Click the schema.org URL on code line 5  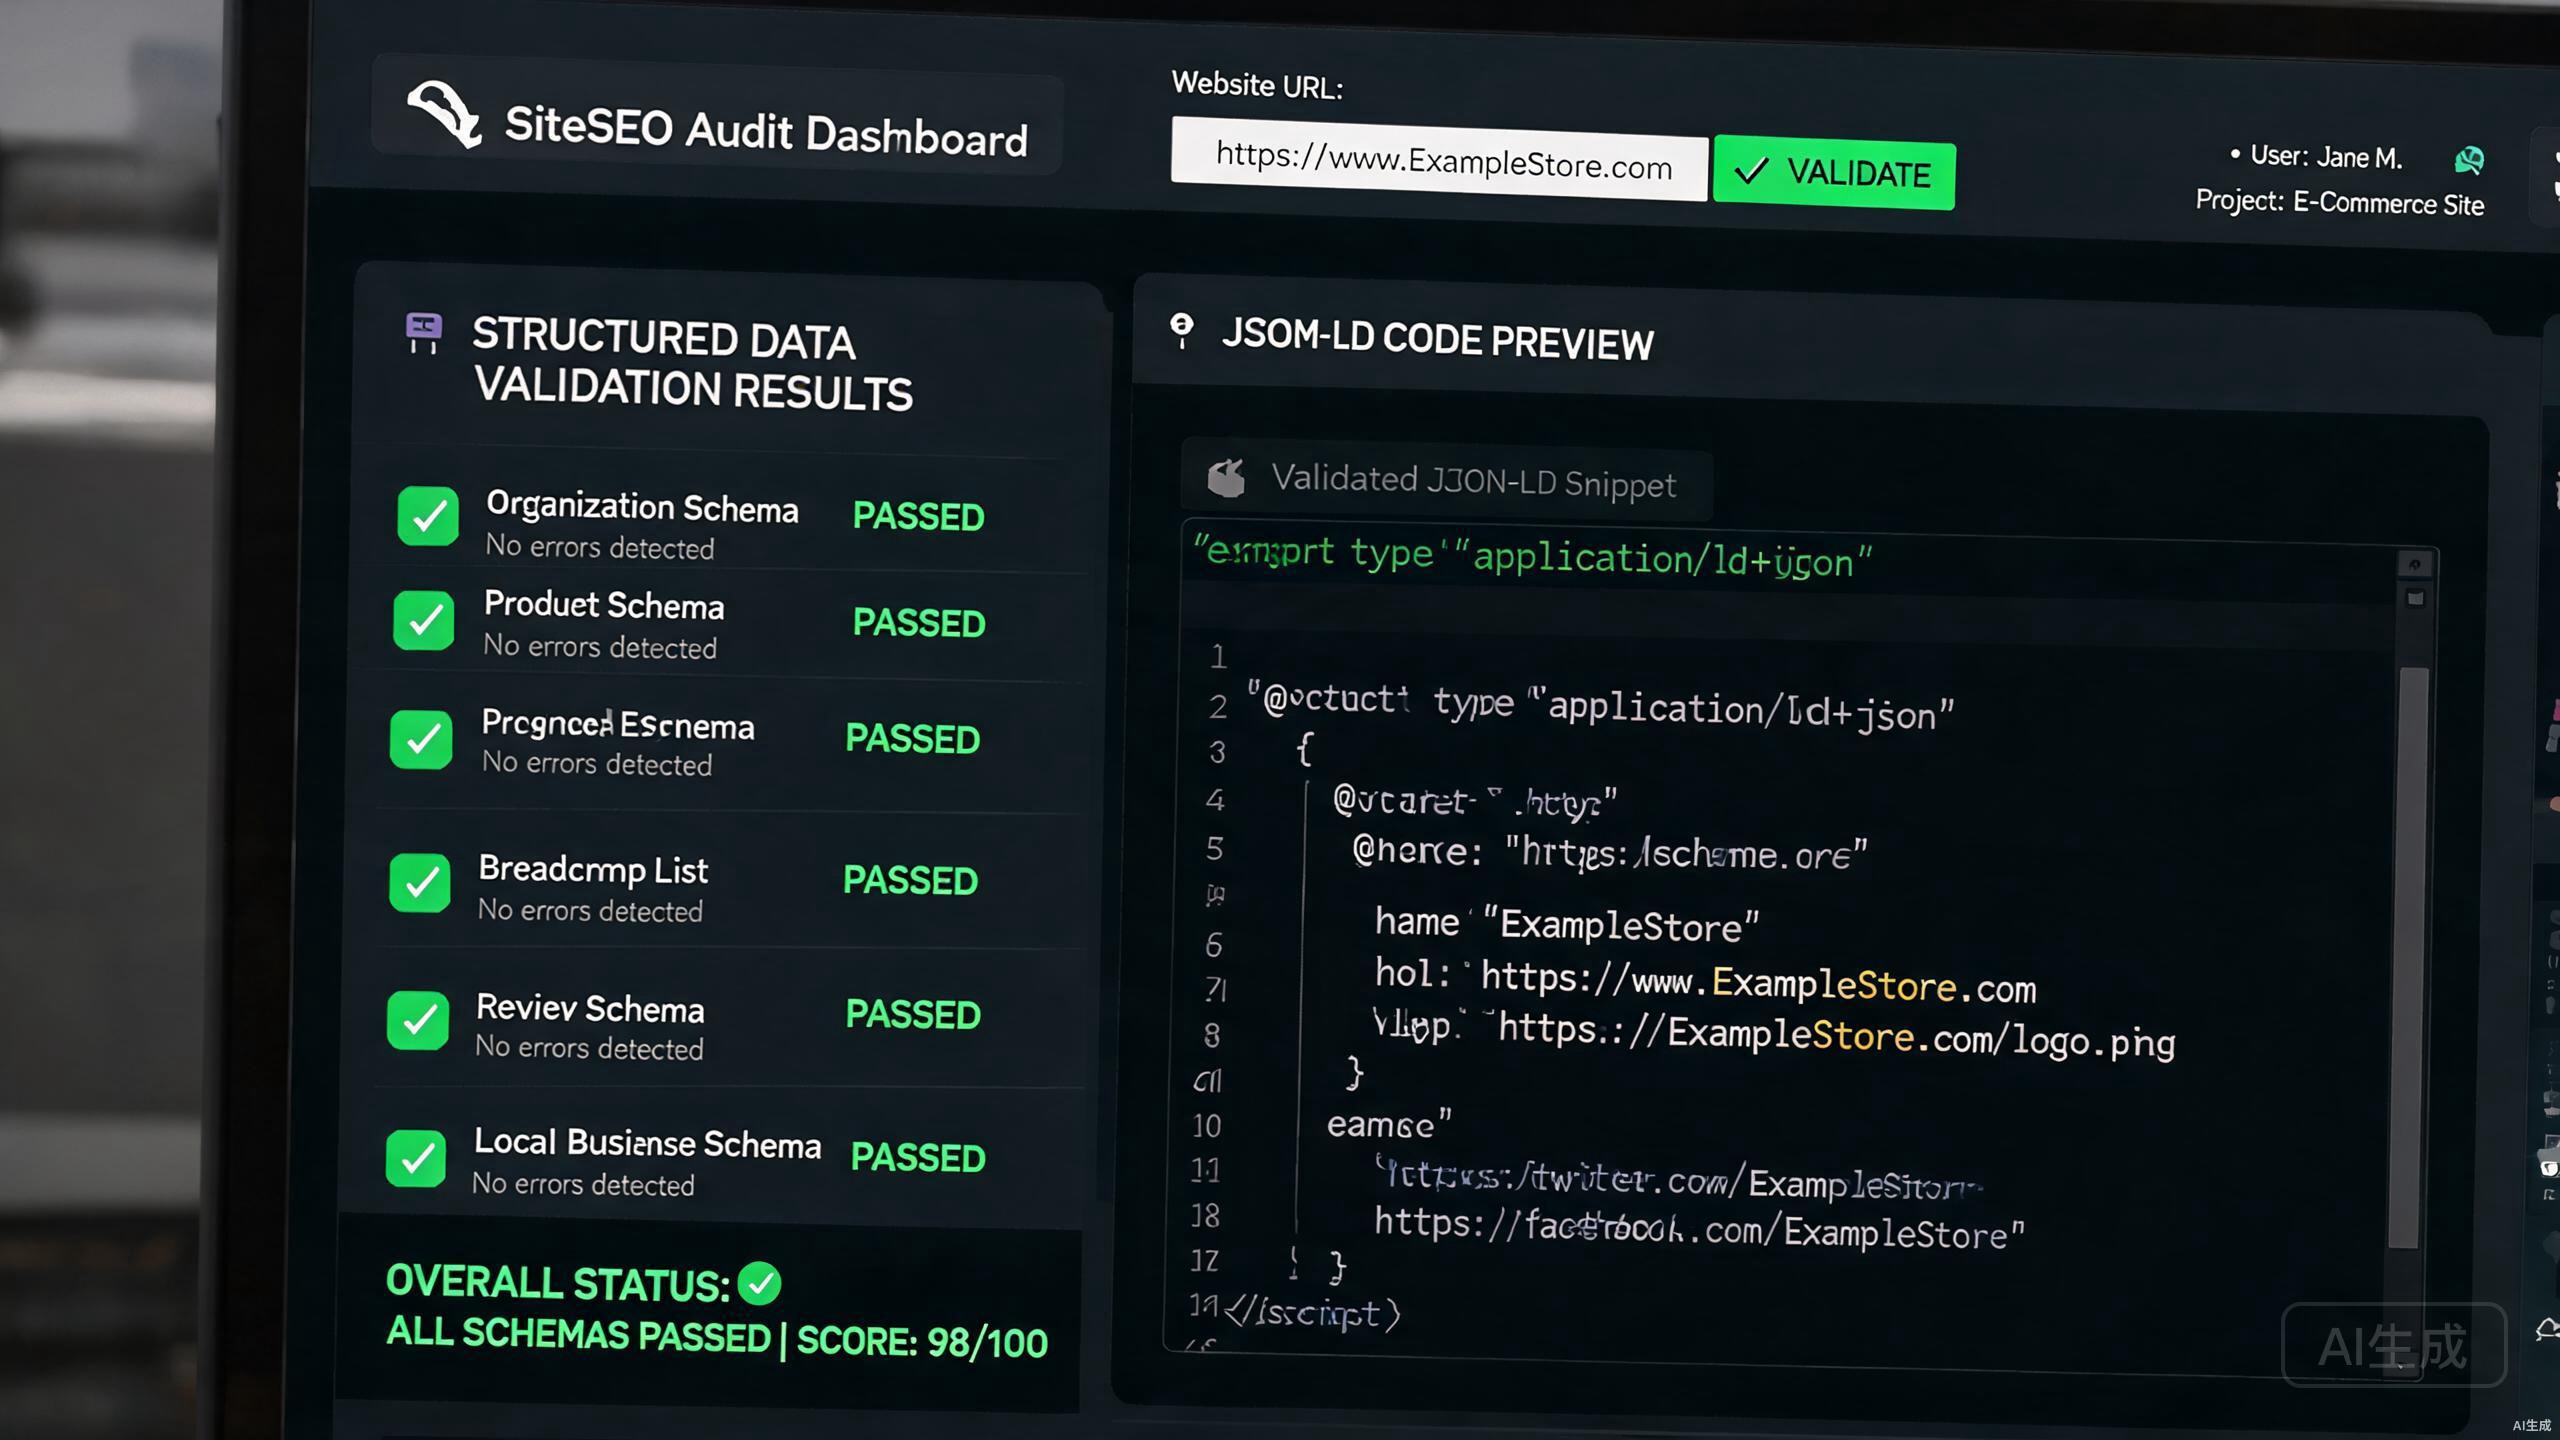pos(1686,854)
